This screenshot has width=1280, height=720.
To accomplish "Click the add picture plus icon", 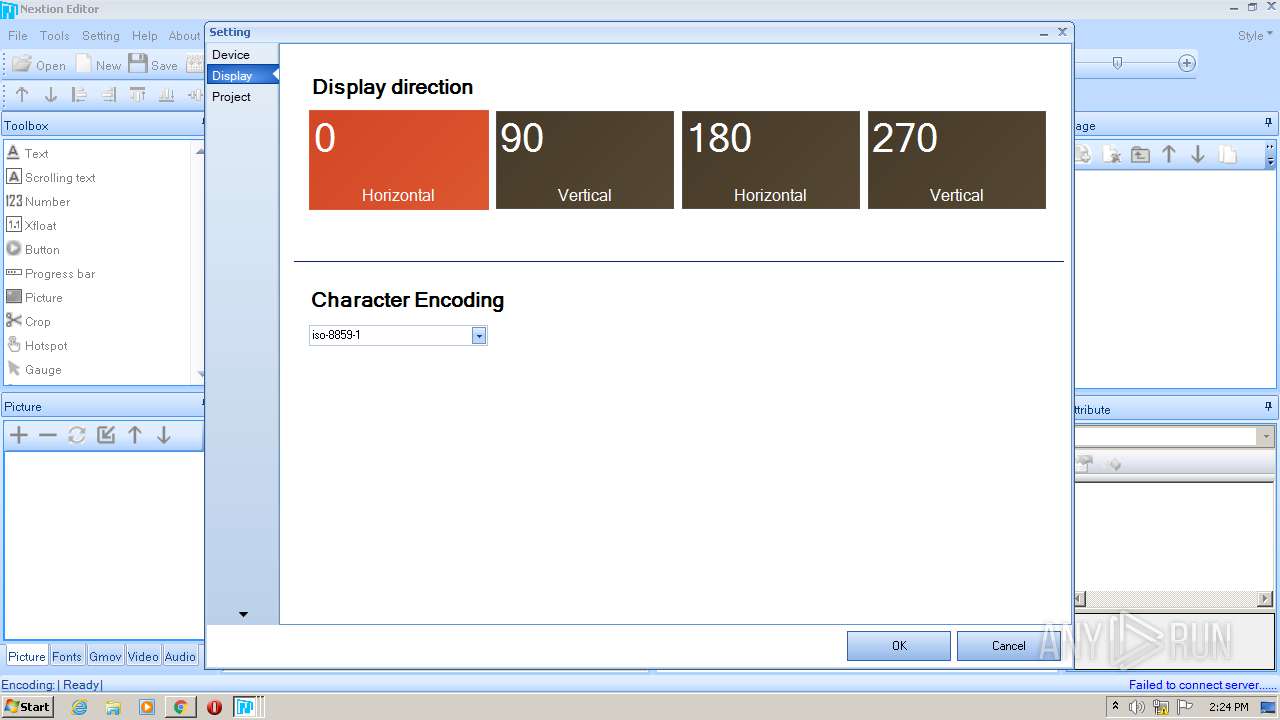I will (x=19, y=435).
